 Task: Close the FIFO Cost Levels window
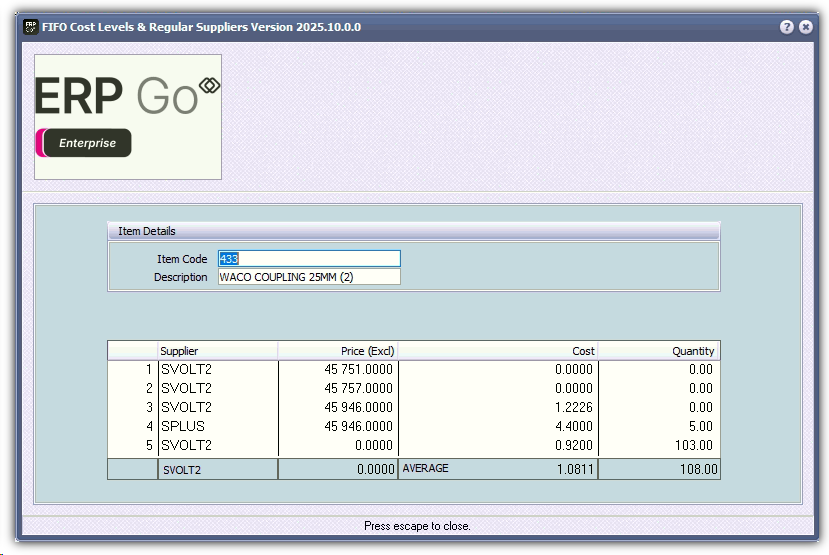tap(806, 27)
